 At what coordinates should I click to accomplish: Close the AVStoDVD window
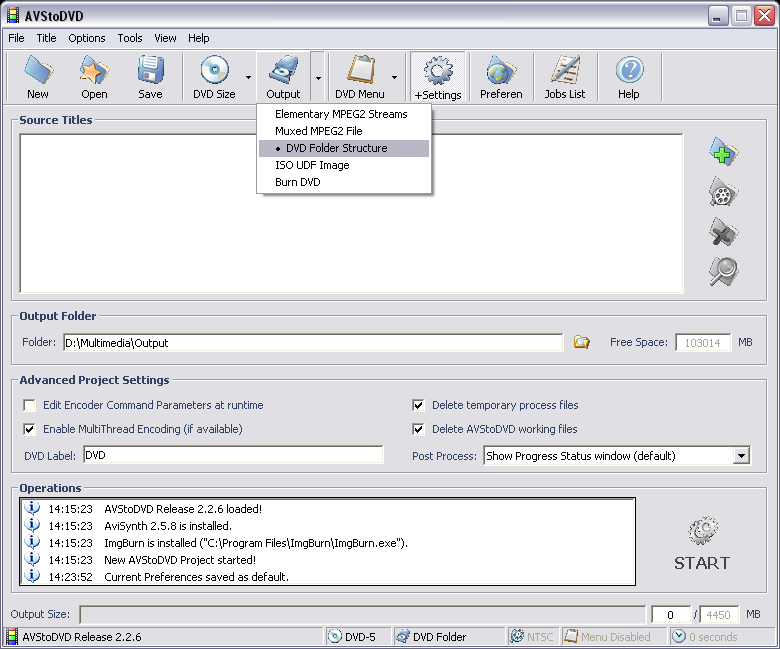click(x=764, y=16)
